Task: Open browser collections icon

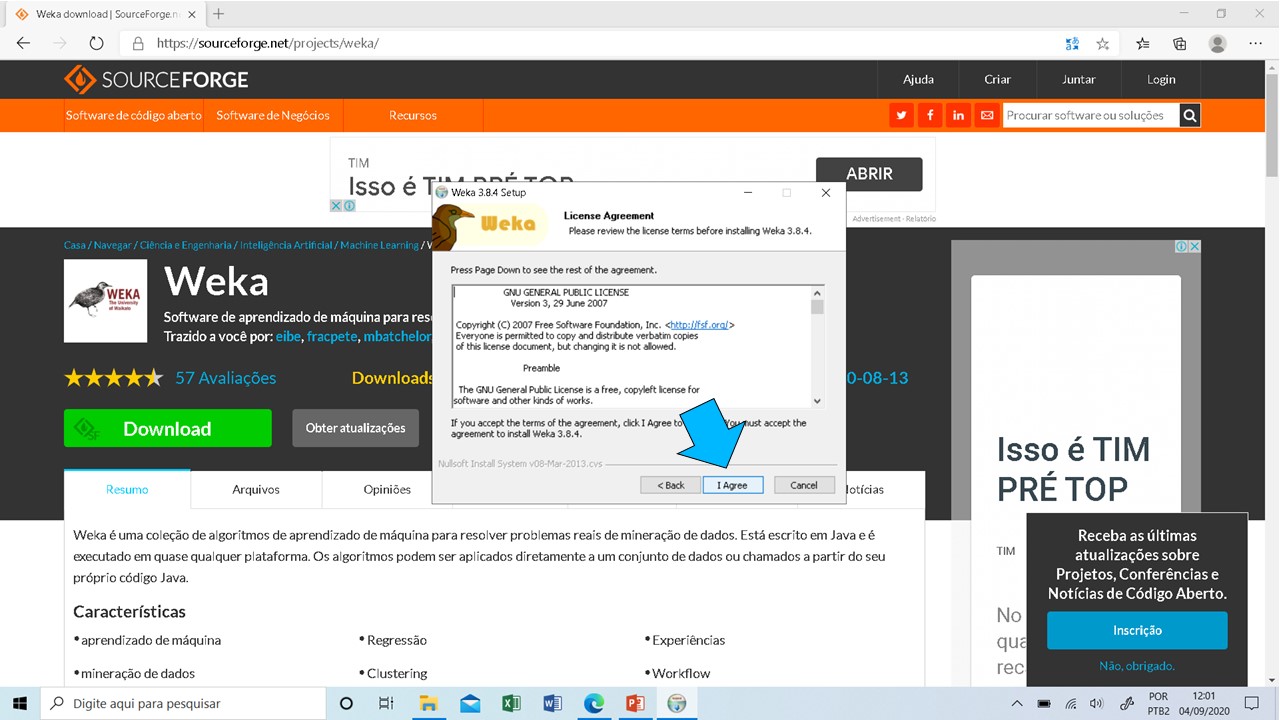Action: (1180, 43)
